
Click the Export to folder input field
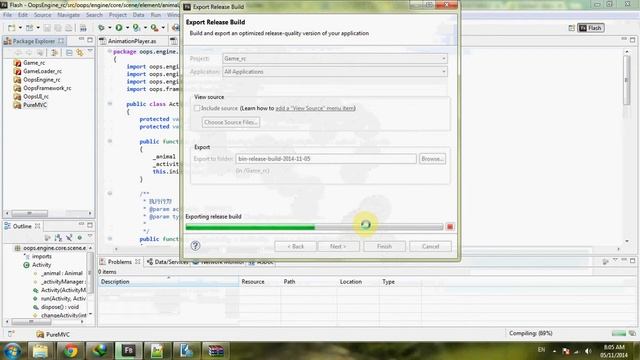pos(326,159)
